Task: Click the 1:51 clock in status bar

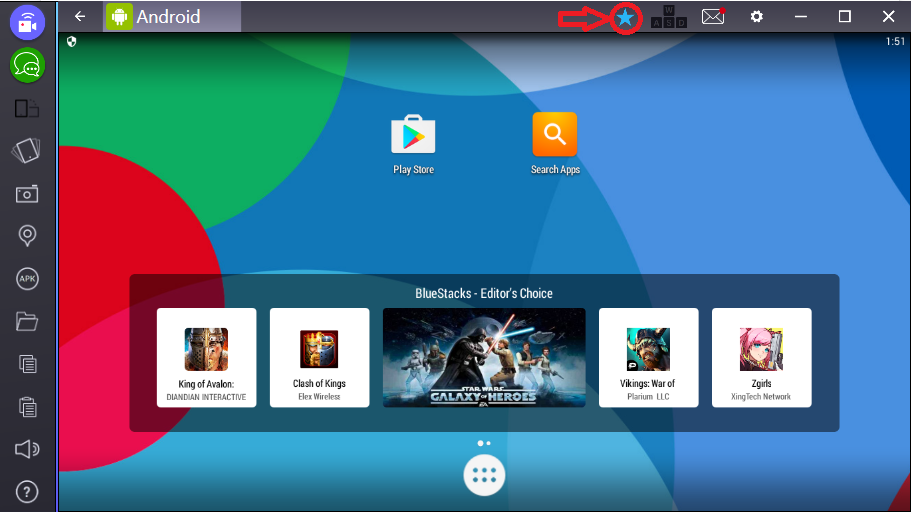Action: pyautogui.click(x=895, y=41)
